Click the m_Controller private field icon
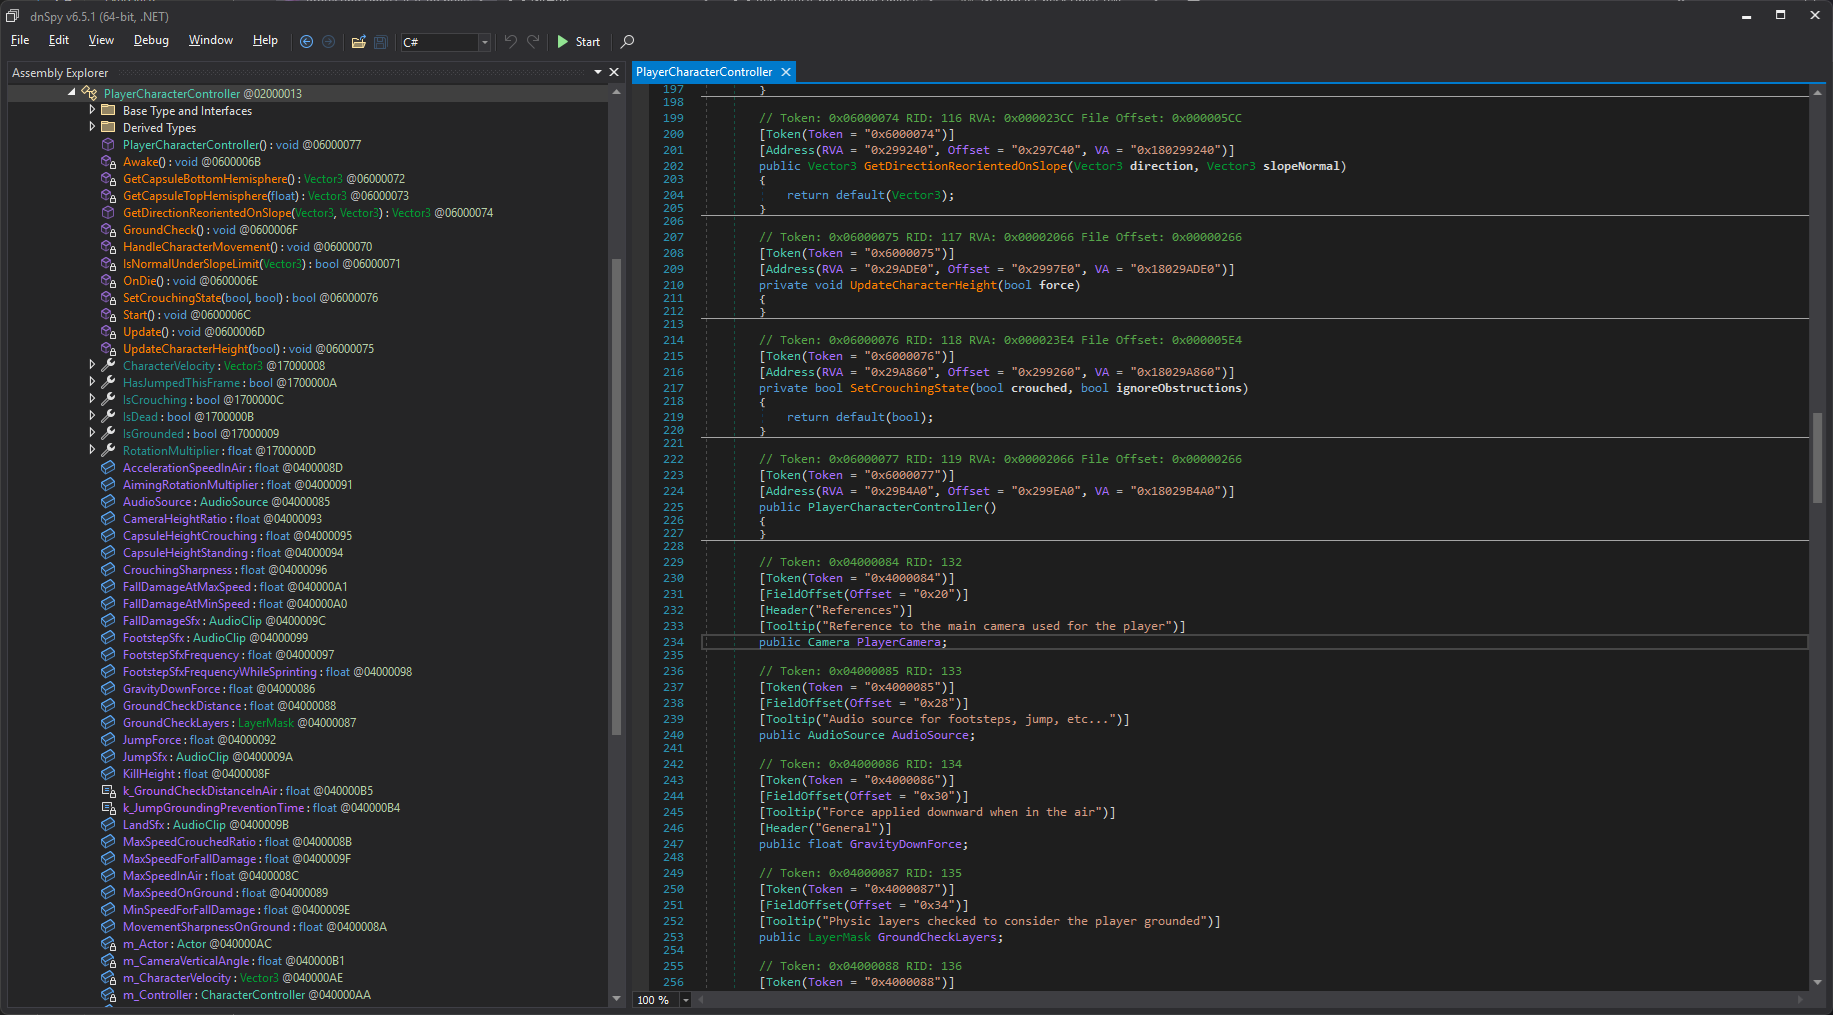This screenshot has height=1015, width=1833. point(108,995)
